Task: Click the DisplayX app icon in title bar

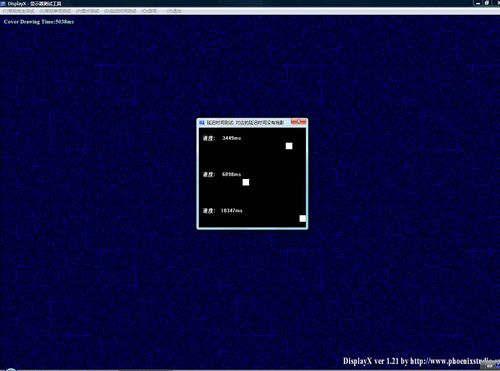Action: pos(3,3)
